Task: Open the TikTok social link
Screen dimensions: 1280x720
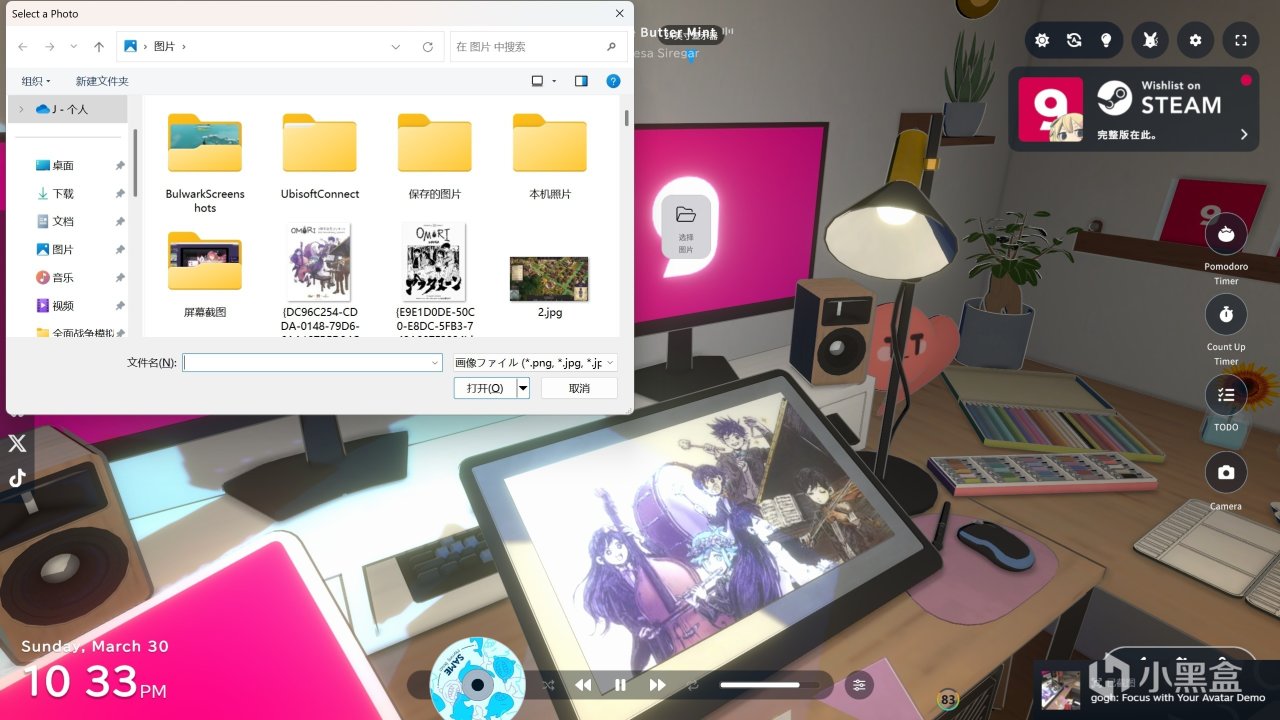Action: pyautogui.click(x=17, y=478)
